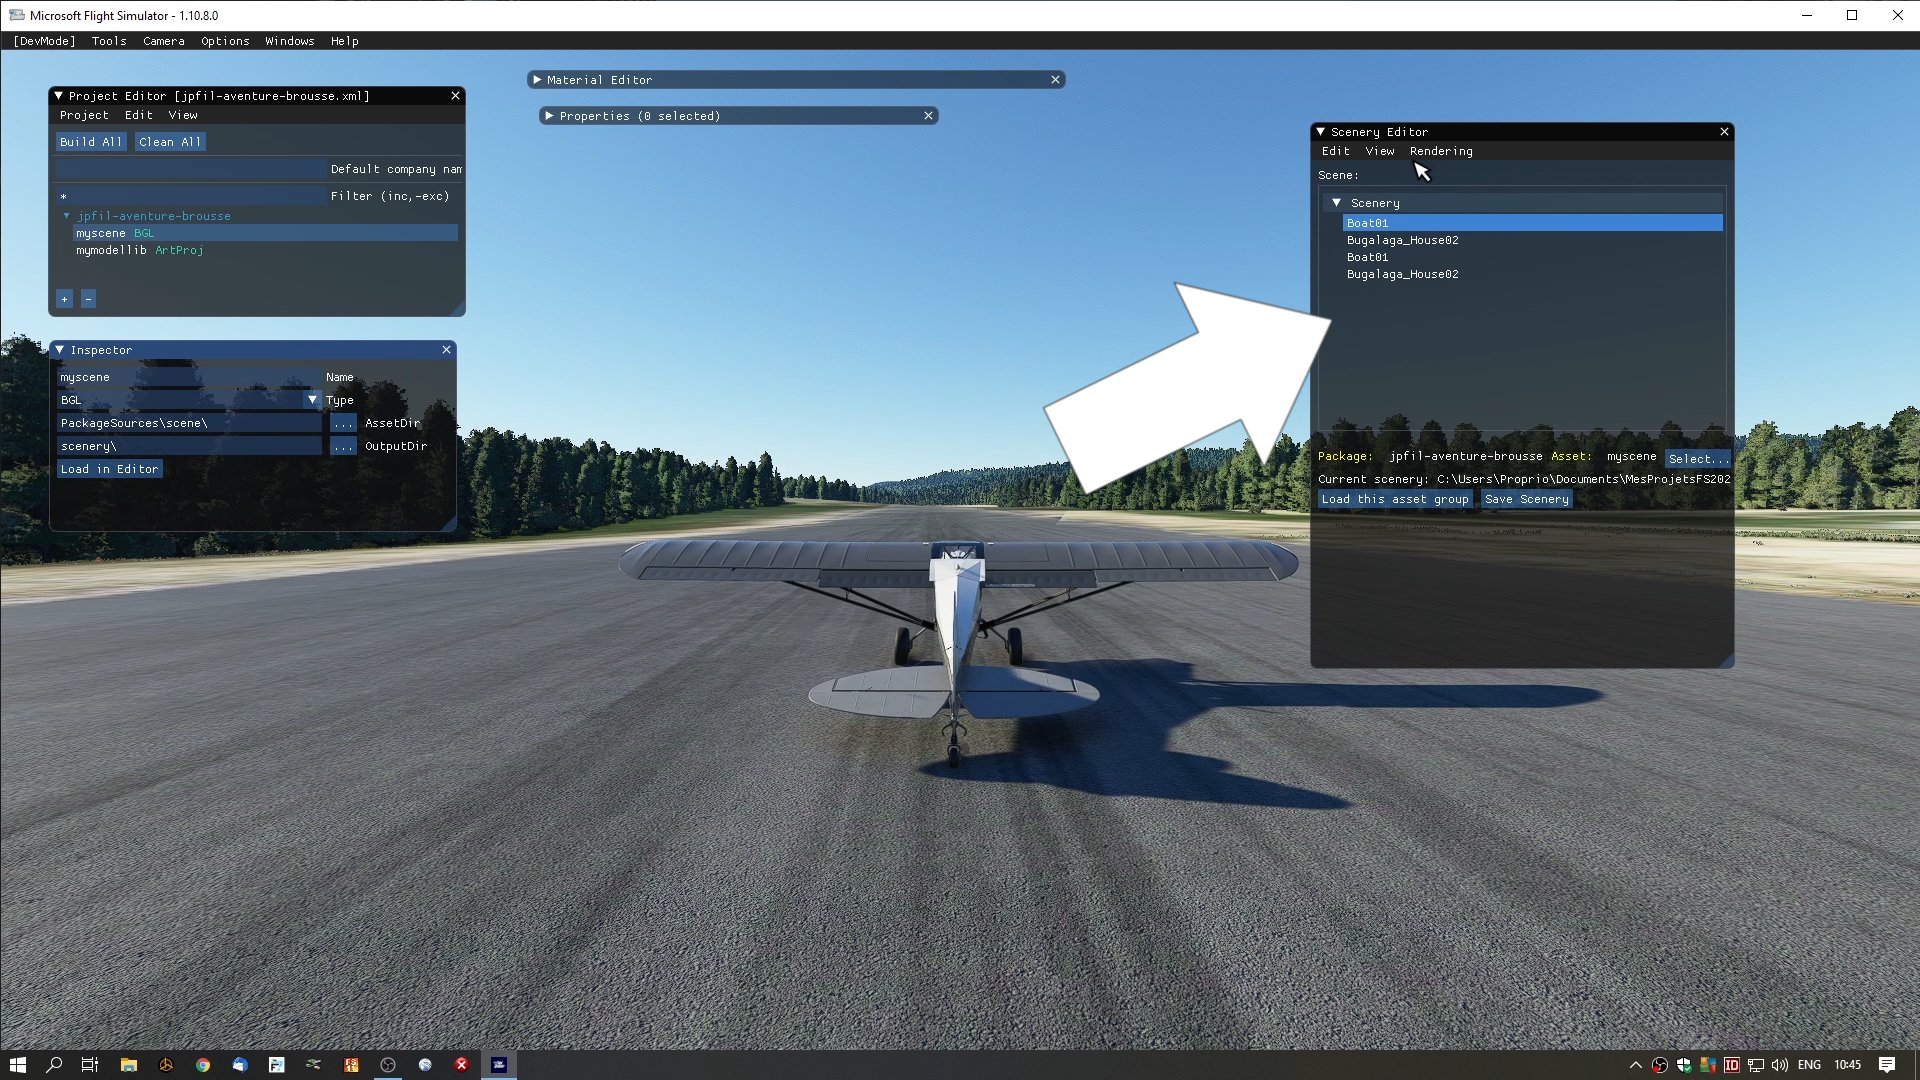Open the Tools menu in the DevMode bar
Image resolution: width=1920 pixels, height=1080 pixels.
pyautogui.click(x=108, y=41)
